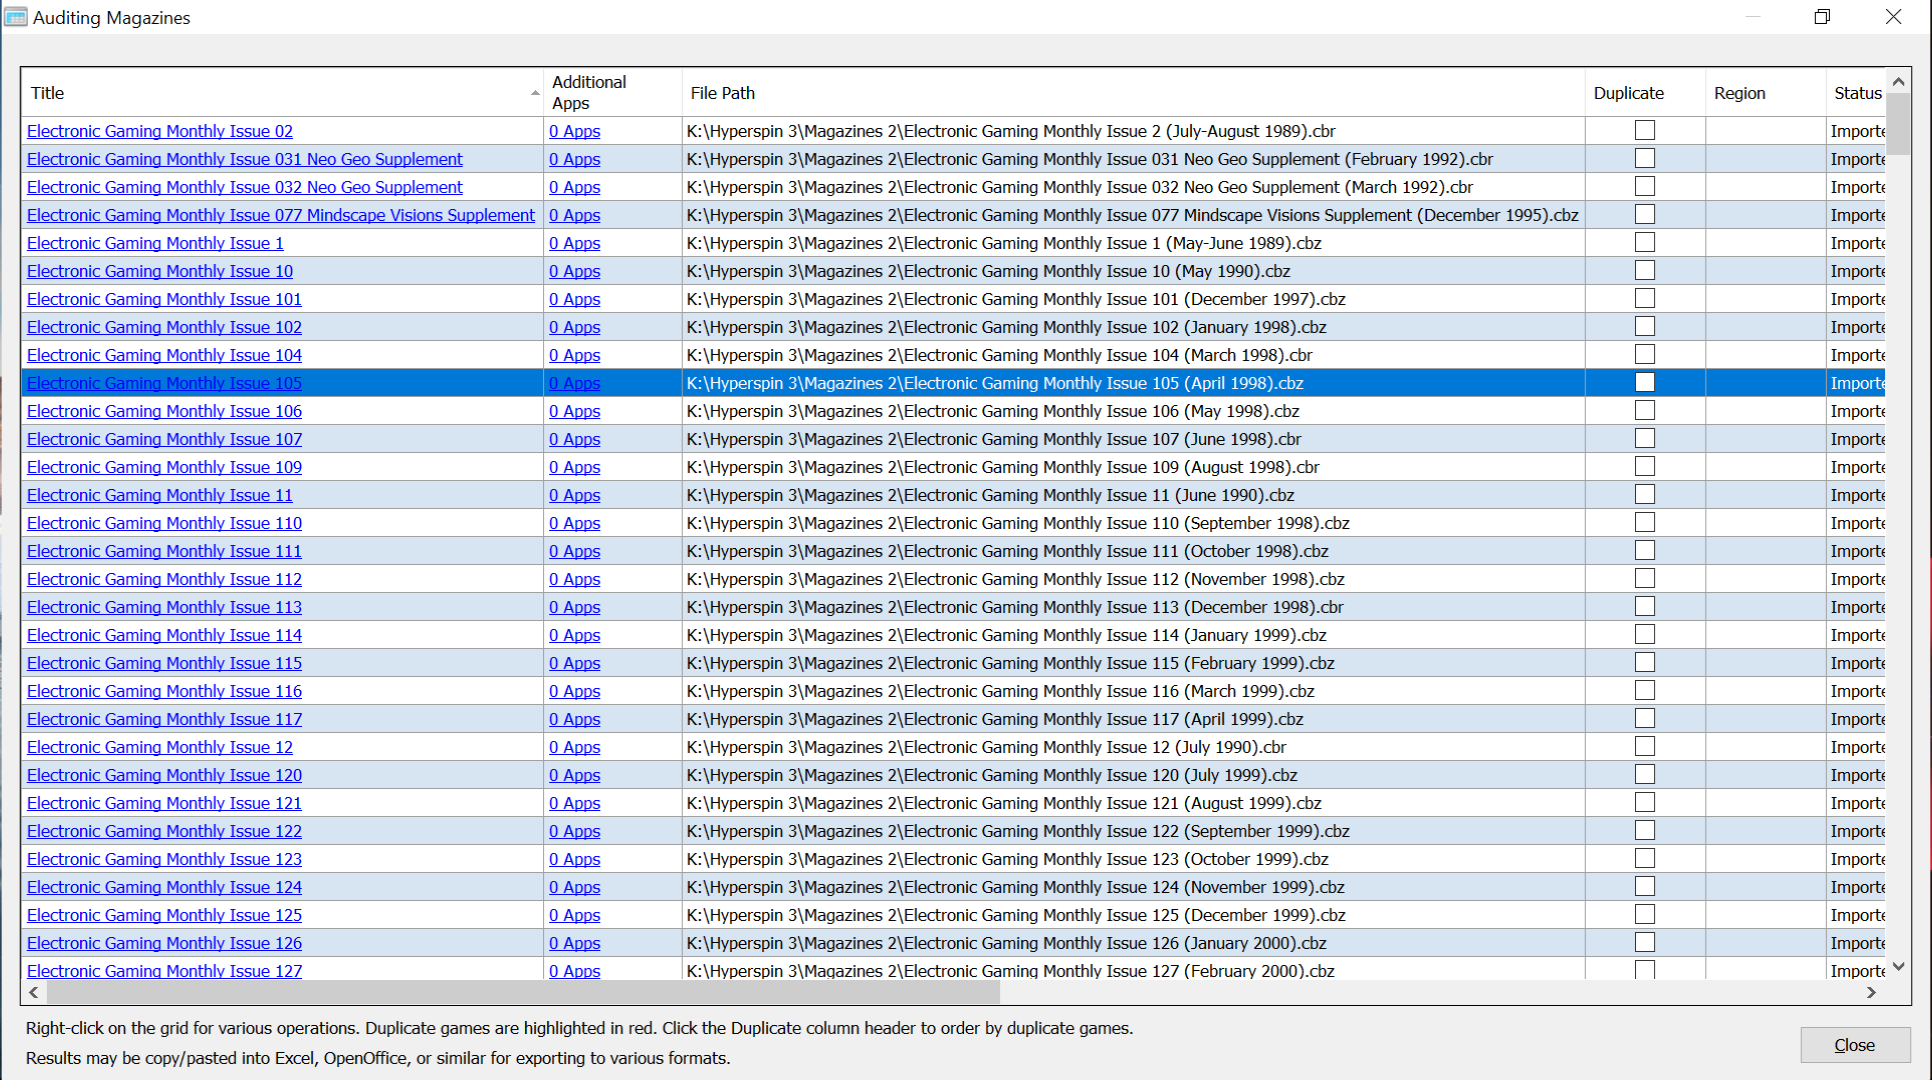Select file path for Issue 109 (August 1998).cbr

pyautogui.click(x=1134, y=467)
